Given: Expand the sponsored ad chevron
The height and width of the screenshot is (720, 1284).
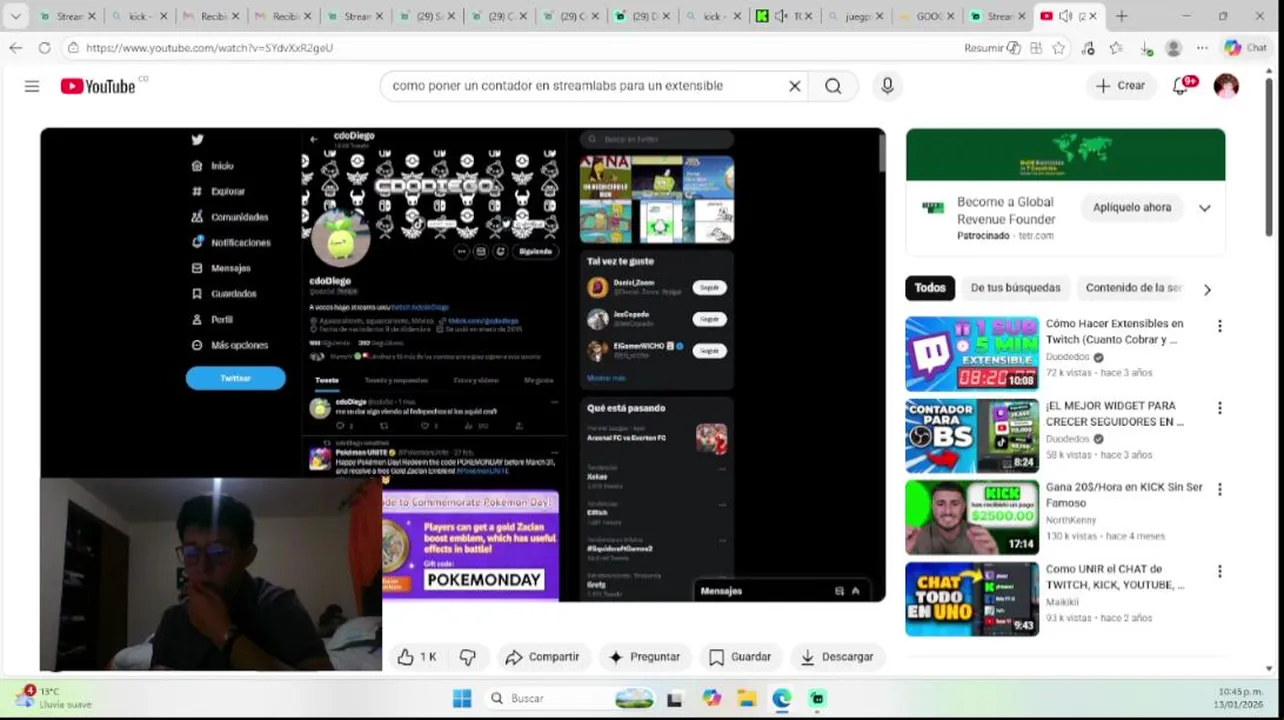Looking at the screenshot, I should tap(1205, 208).
